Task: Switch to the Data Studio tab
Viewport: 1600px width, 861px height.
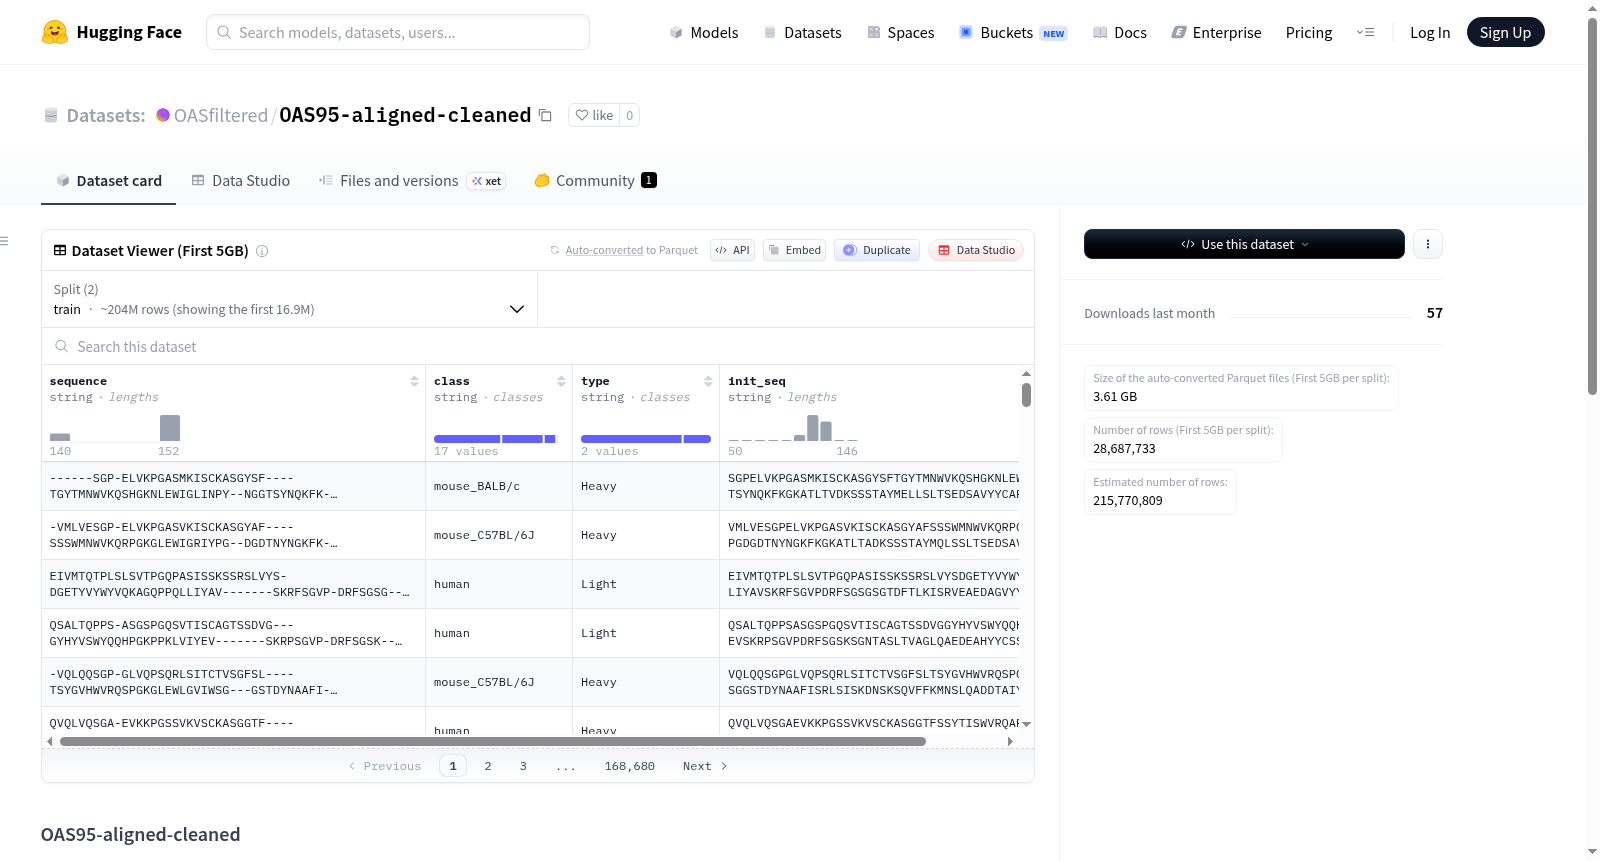Action: click(x=241, y=181)
